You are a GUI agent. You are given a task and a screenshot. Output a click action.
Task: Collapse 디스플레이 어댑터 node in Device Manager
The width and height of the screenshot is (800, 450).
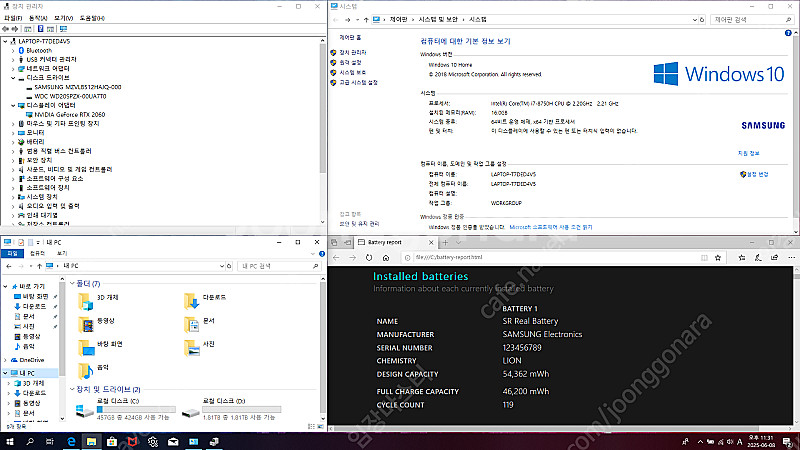13,106
